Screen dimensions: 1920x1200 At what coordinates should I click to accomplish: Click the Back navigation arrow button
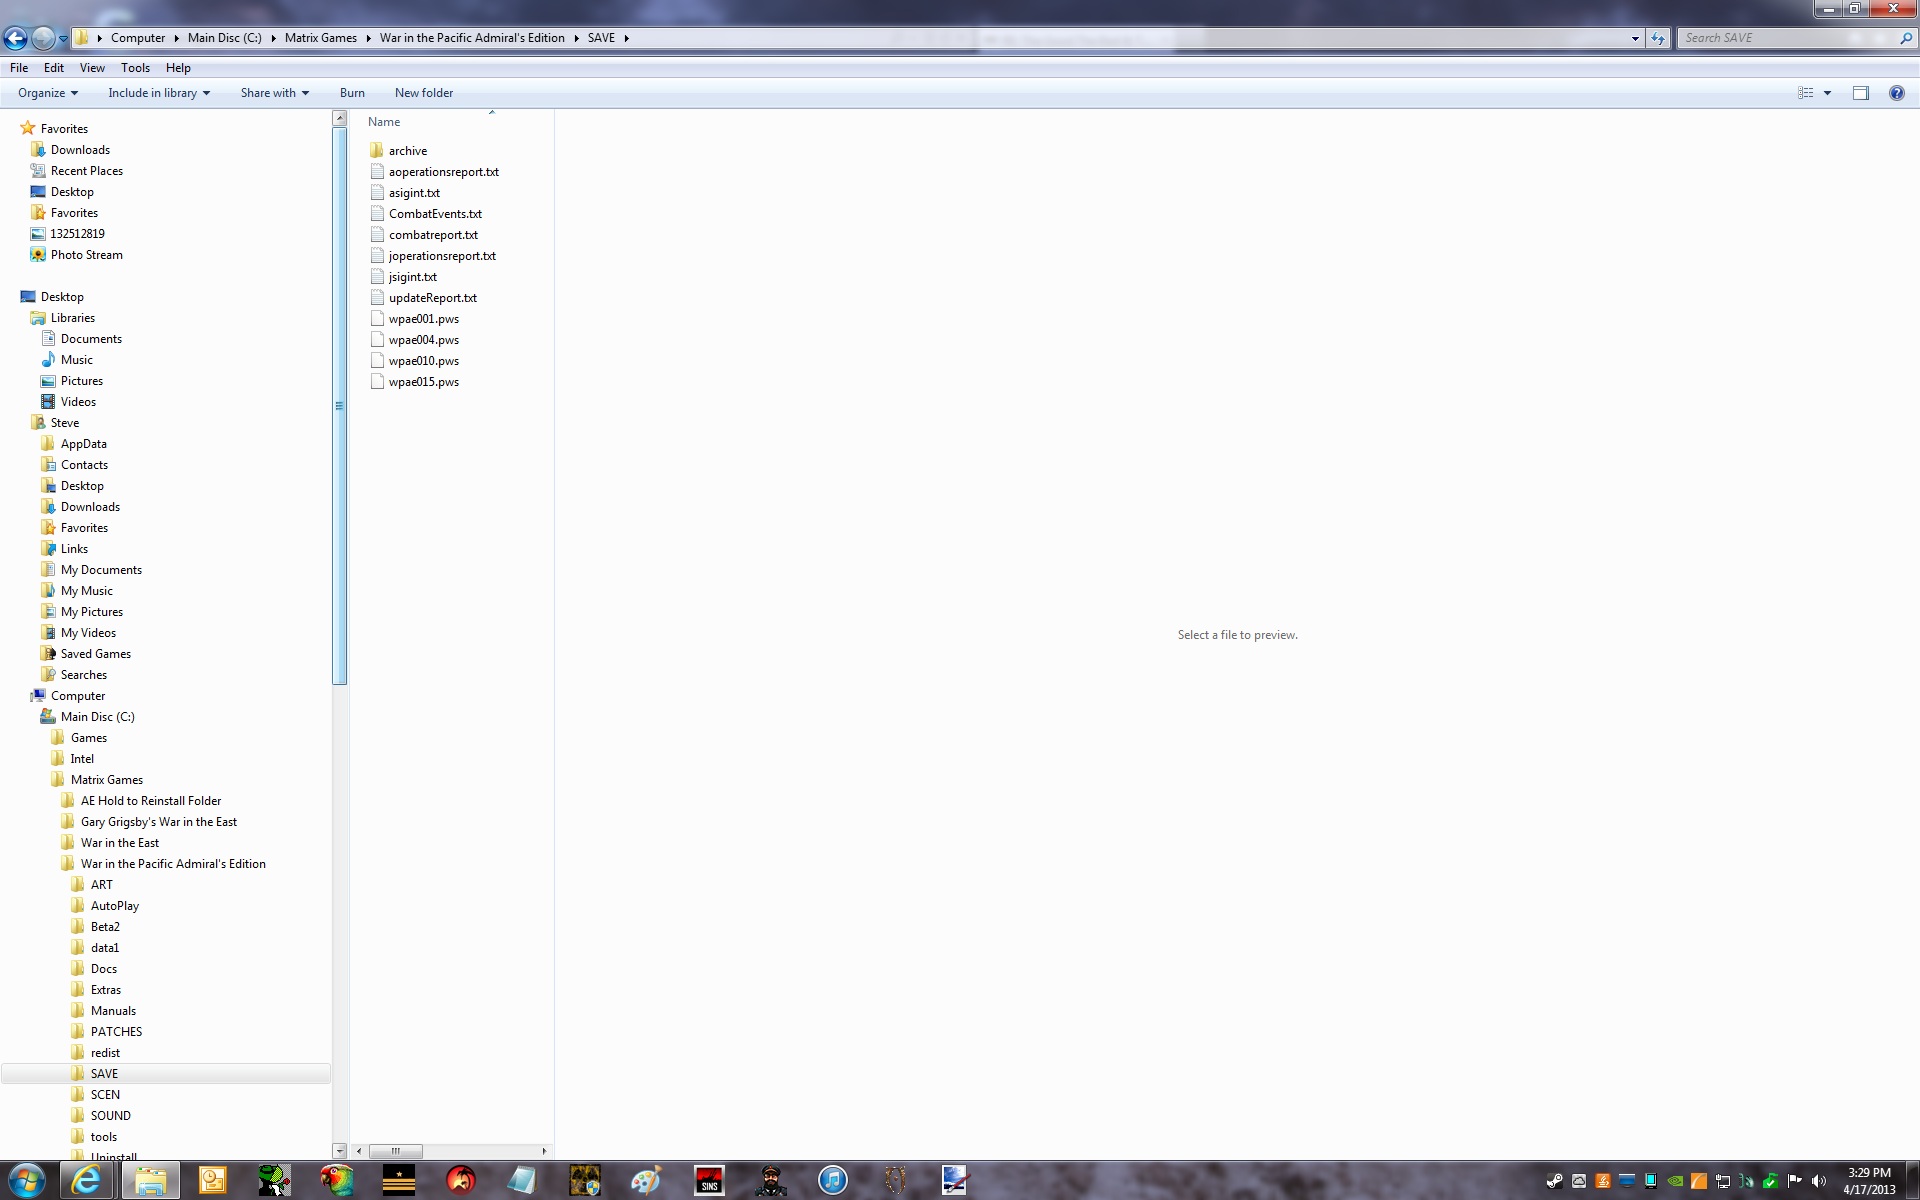pyautogui.click(x=16, y=38)
